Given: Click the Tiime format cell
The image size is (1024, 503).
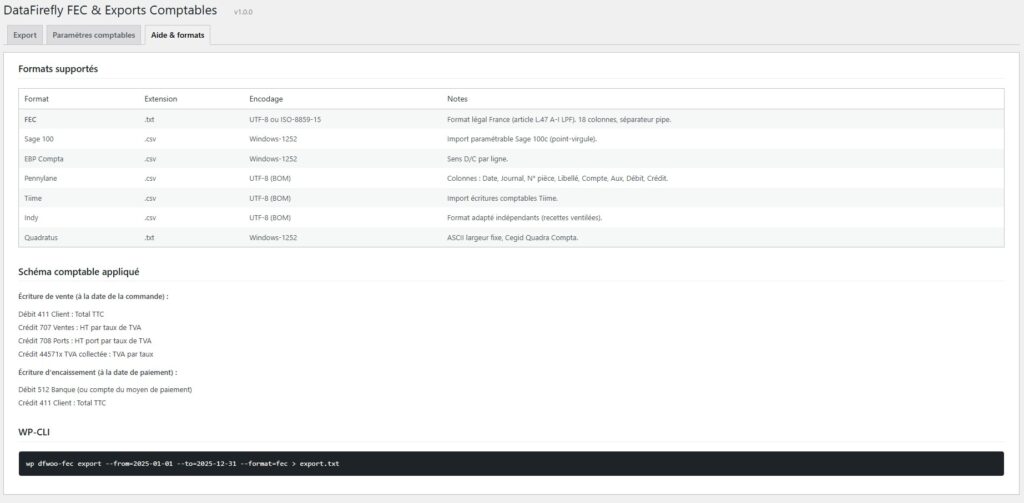Looking at the screenshot, I should 33,198.
